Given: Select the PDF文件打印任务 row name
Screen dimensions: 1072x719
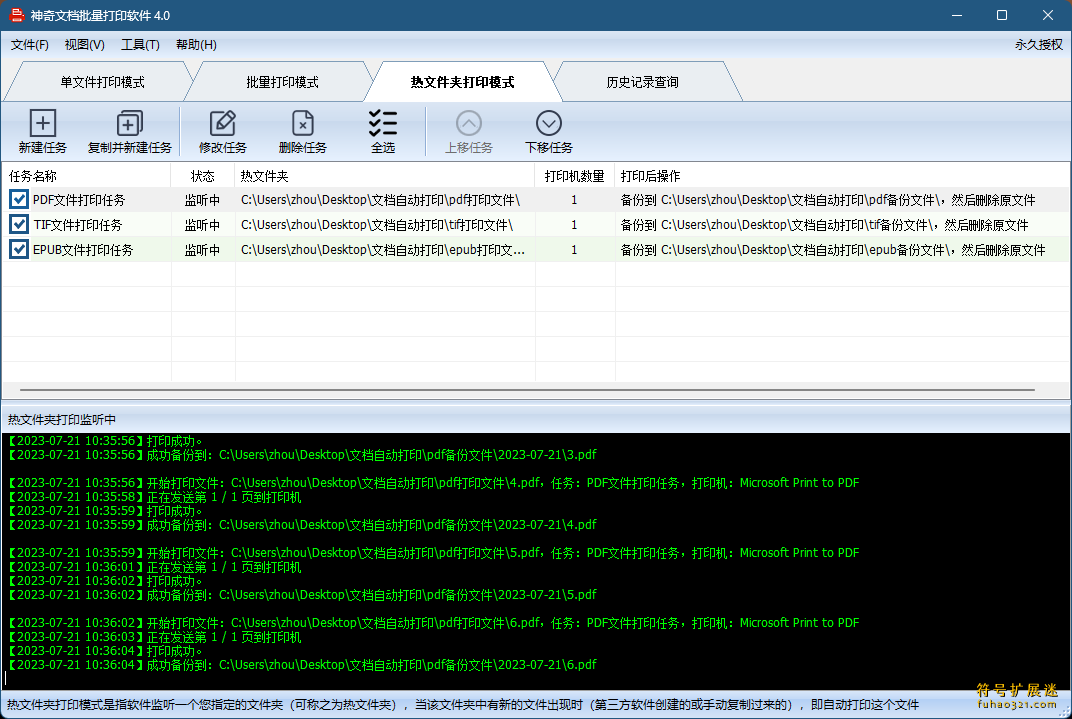Looking at the screenshot, I should tap(79, 200).
